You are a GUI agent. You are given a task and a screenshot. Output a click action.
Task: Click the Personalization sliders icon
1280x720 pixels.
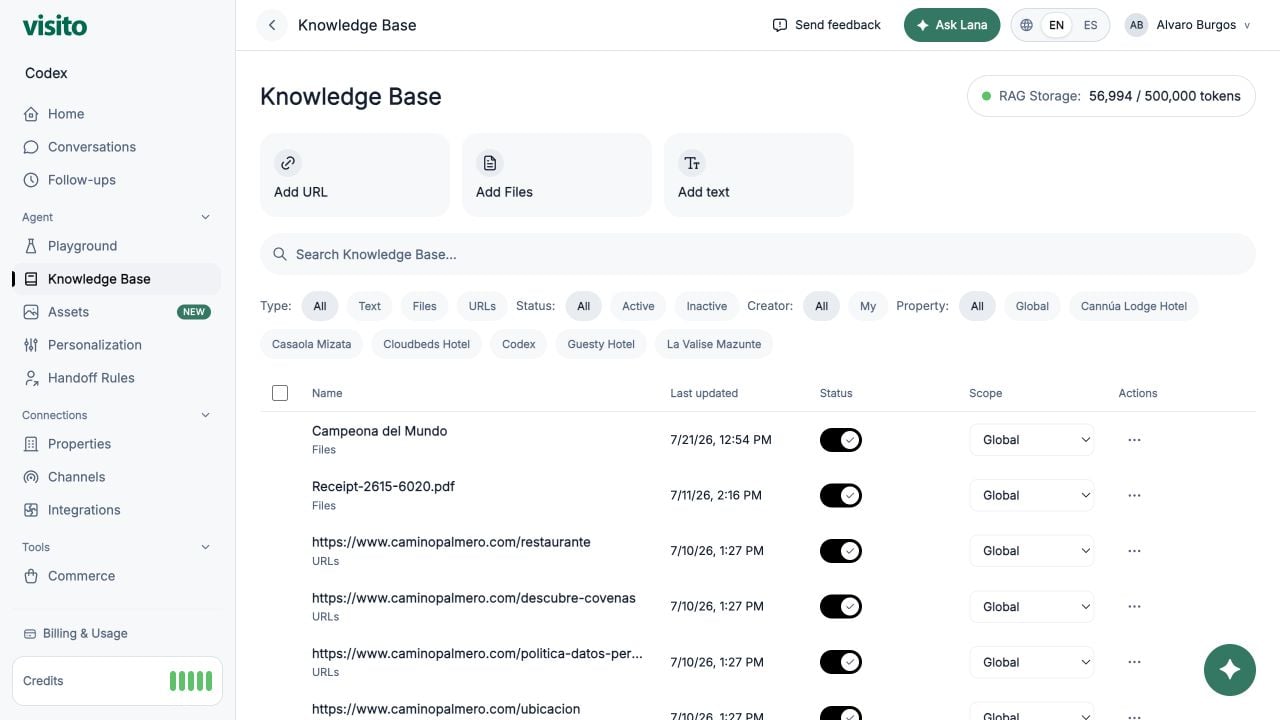[31, 345]
